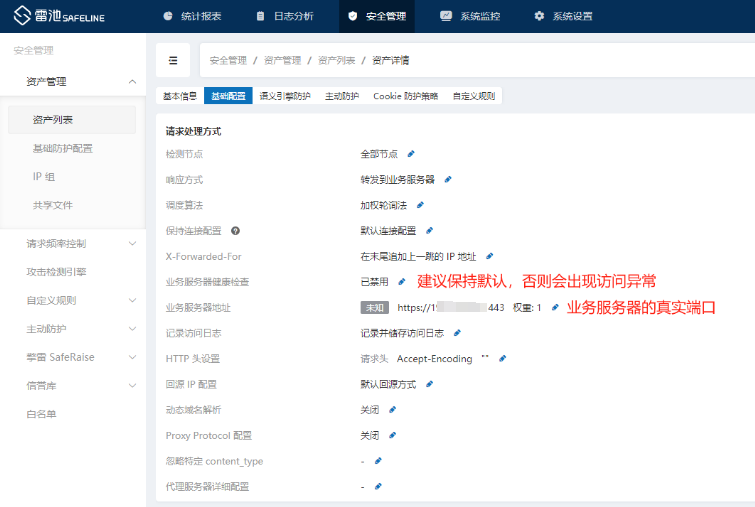Viewport: 755px width, 507px height.
Task: Click 资产列表 breadcrumb link
Action: [334, 61]
